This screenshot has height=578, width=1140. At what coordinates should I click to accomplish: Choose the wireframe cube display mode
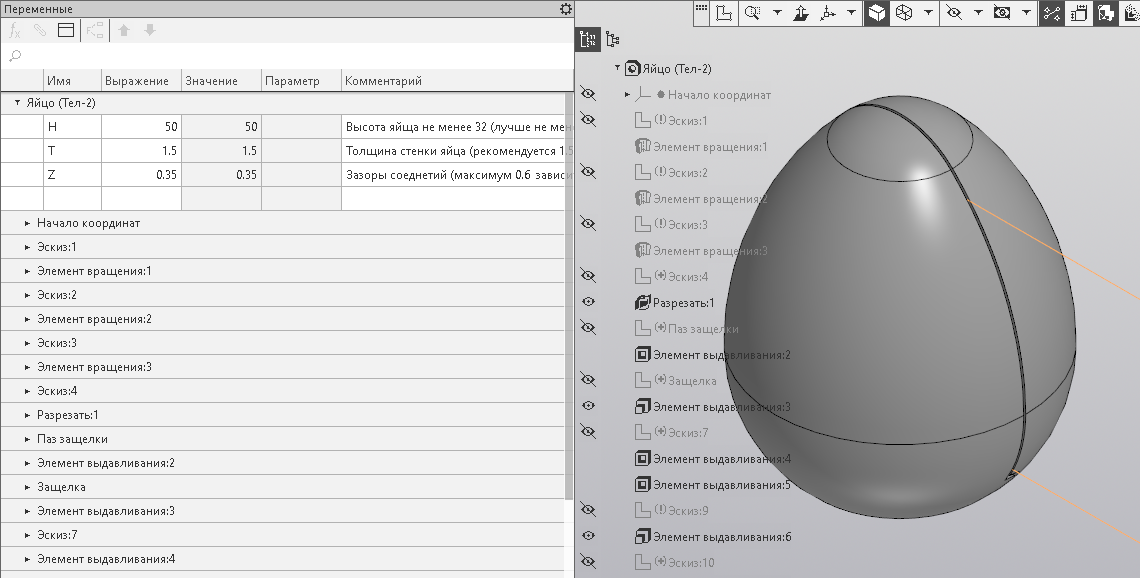(x=904, y=13)
